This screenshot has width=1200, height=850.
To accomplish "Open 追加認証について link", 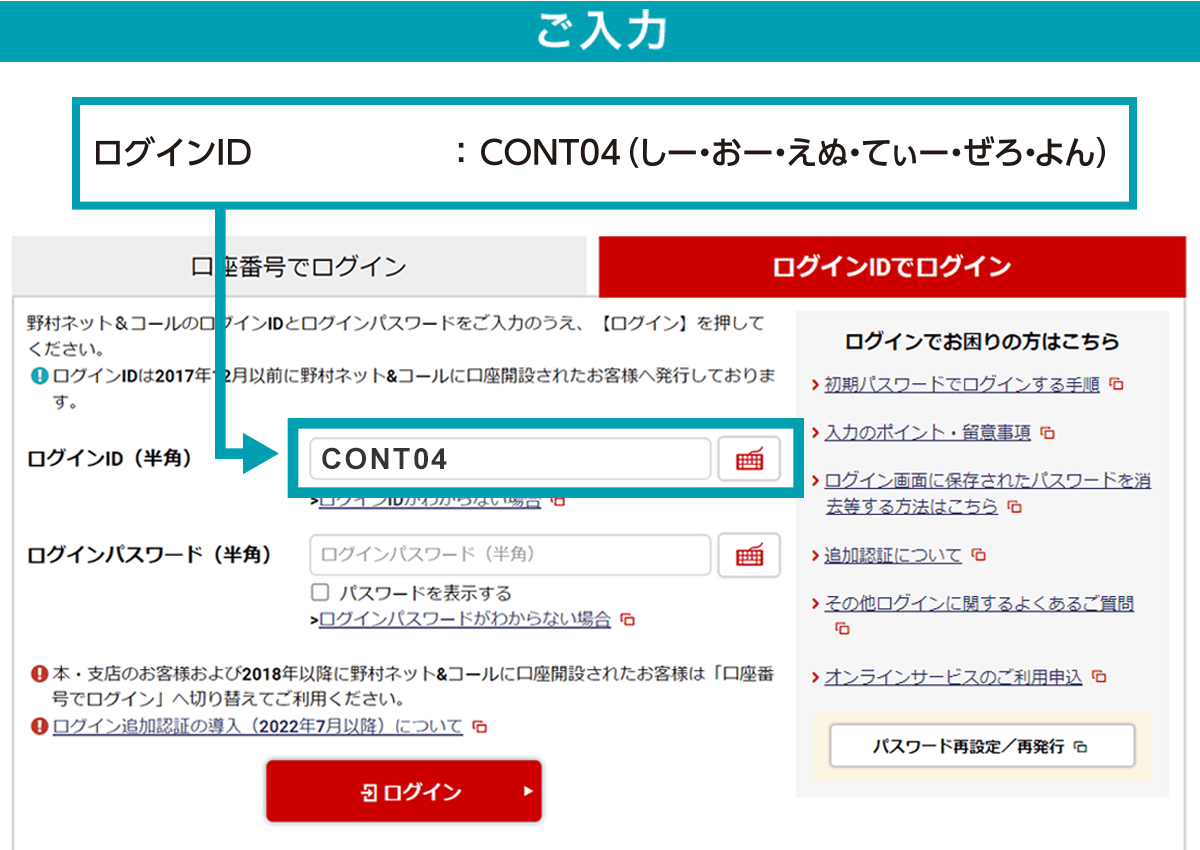I will tap(892, 555).
